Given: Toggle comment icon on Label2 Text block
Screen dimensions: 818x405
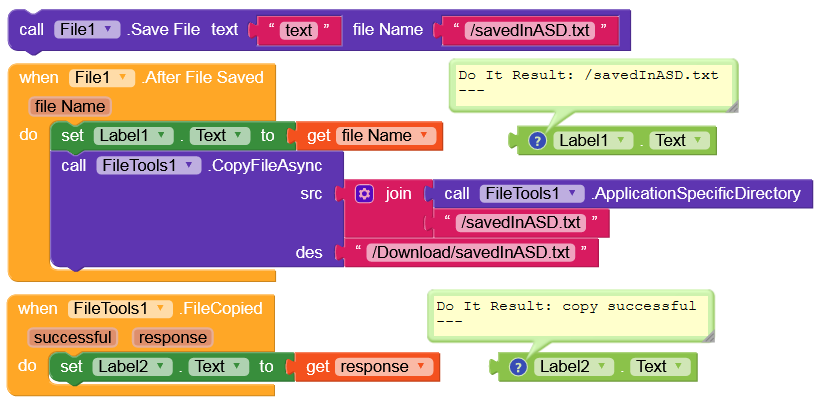Looking at the screenshot, I should point(518,367).
